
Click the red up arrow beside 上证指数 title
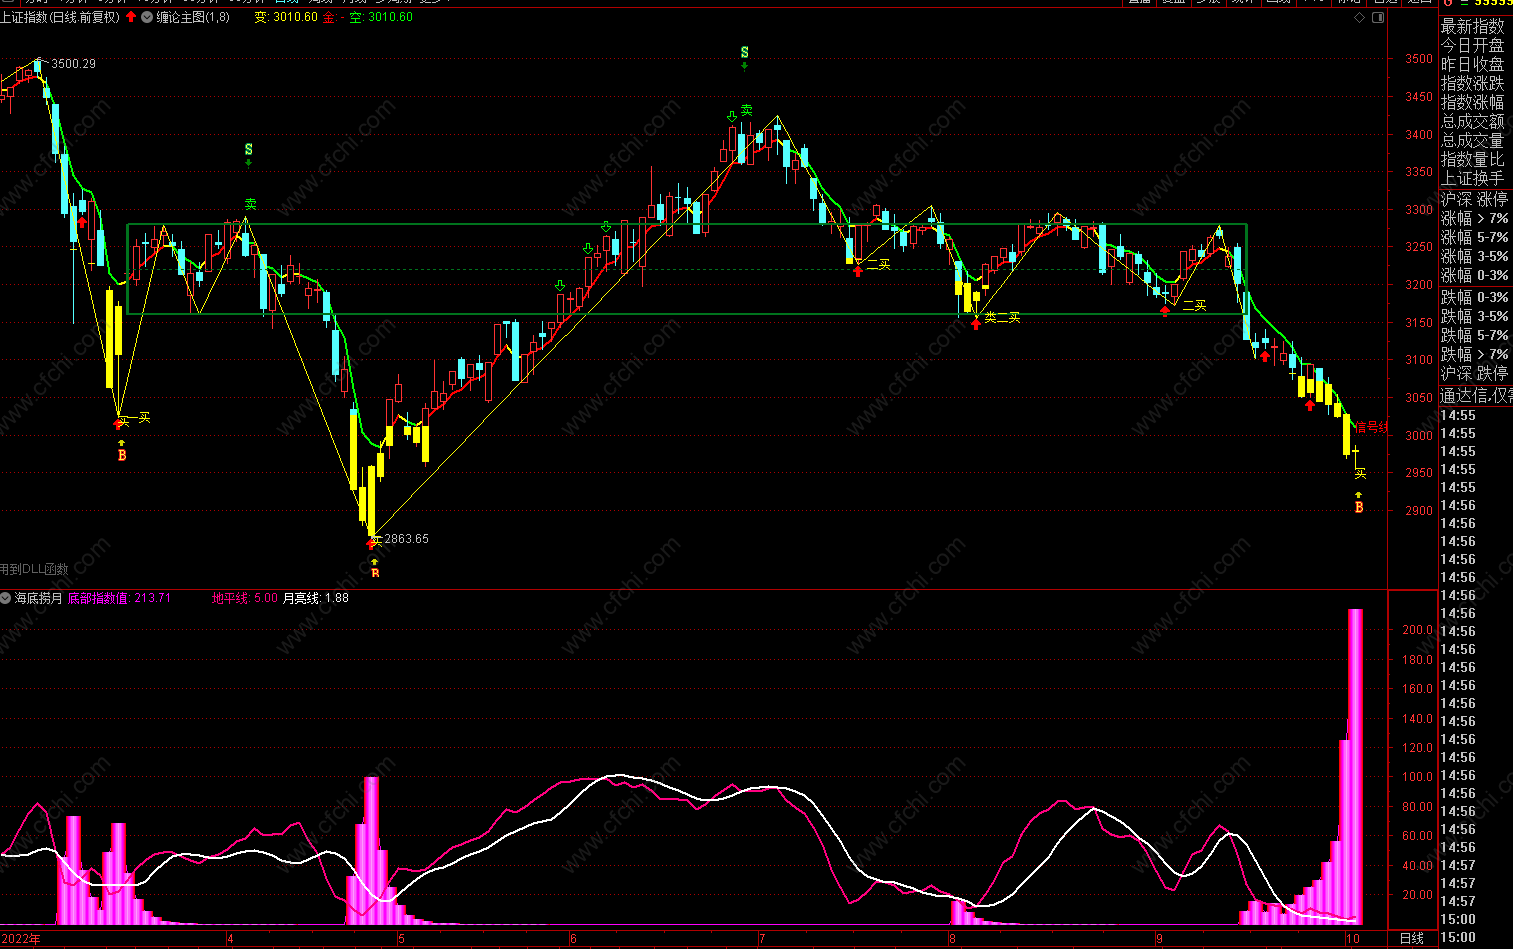(131, 17)
